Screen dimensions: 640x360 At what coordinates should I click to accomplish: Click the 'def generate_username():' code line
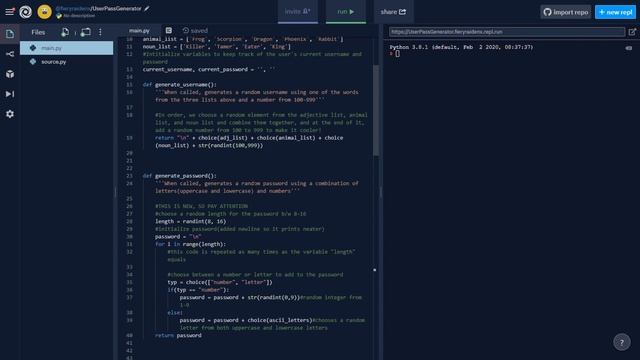coord(180,84)
